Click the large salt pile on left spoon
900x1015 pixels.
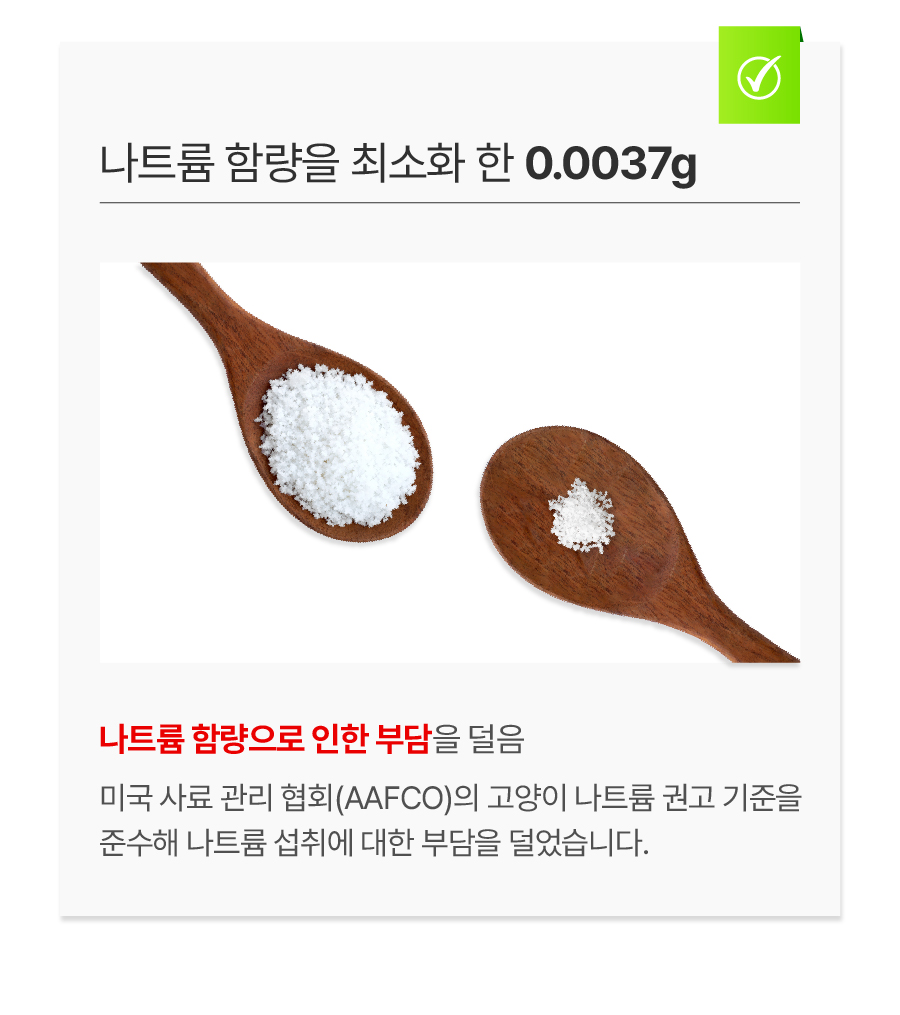coord(339,445)
